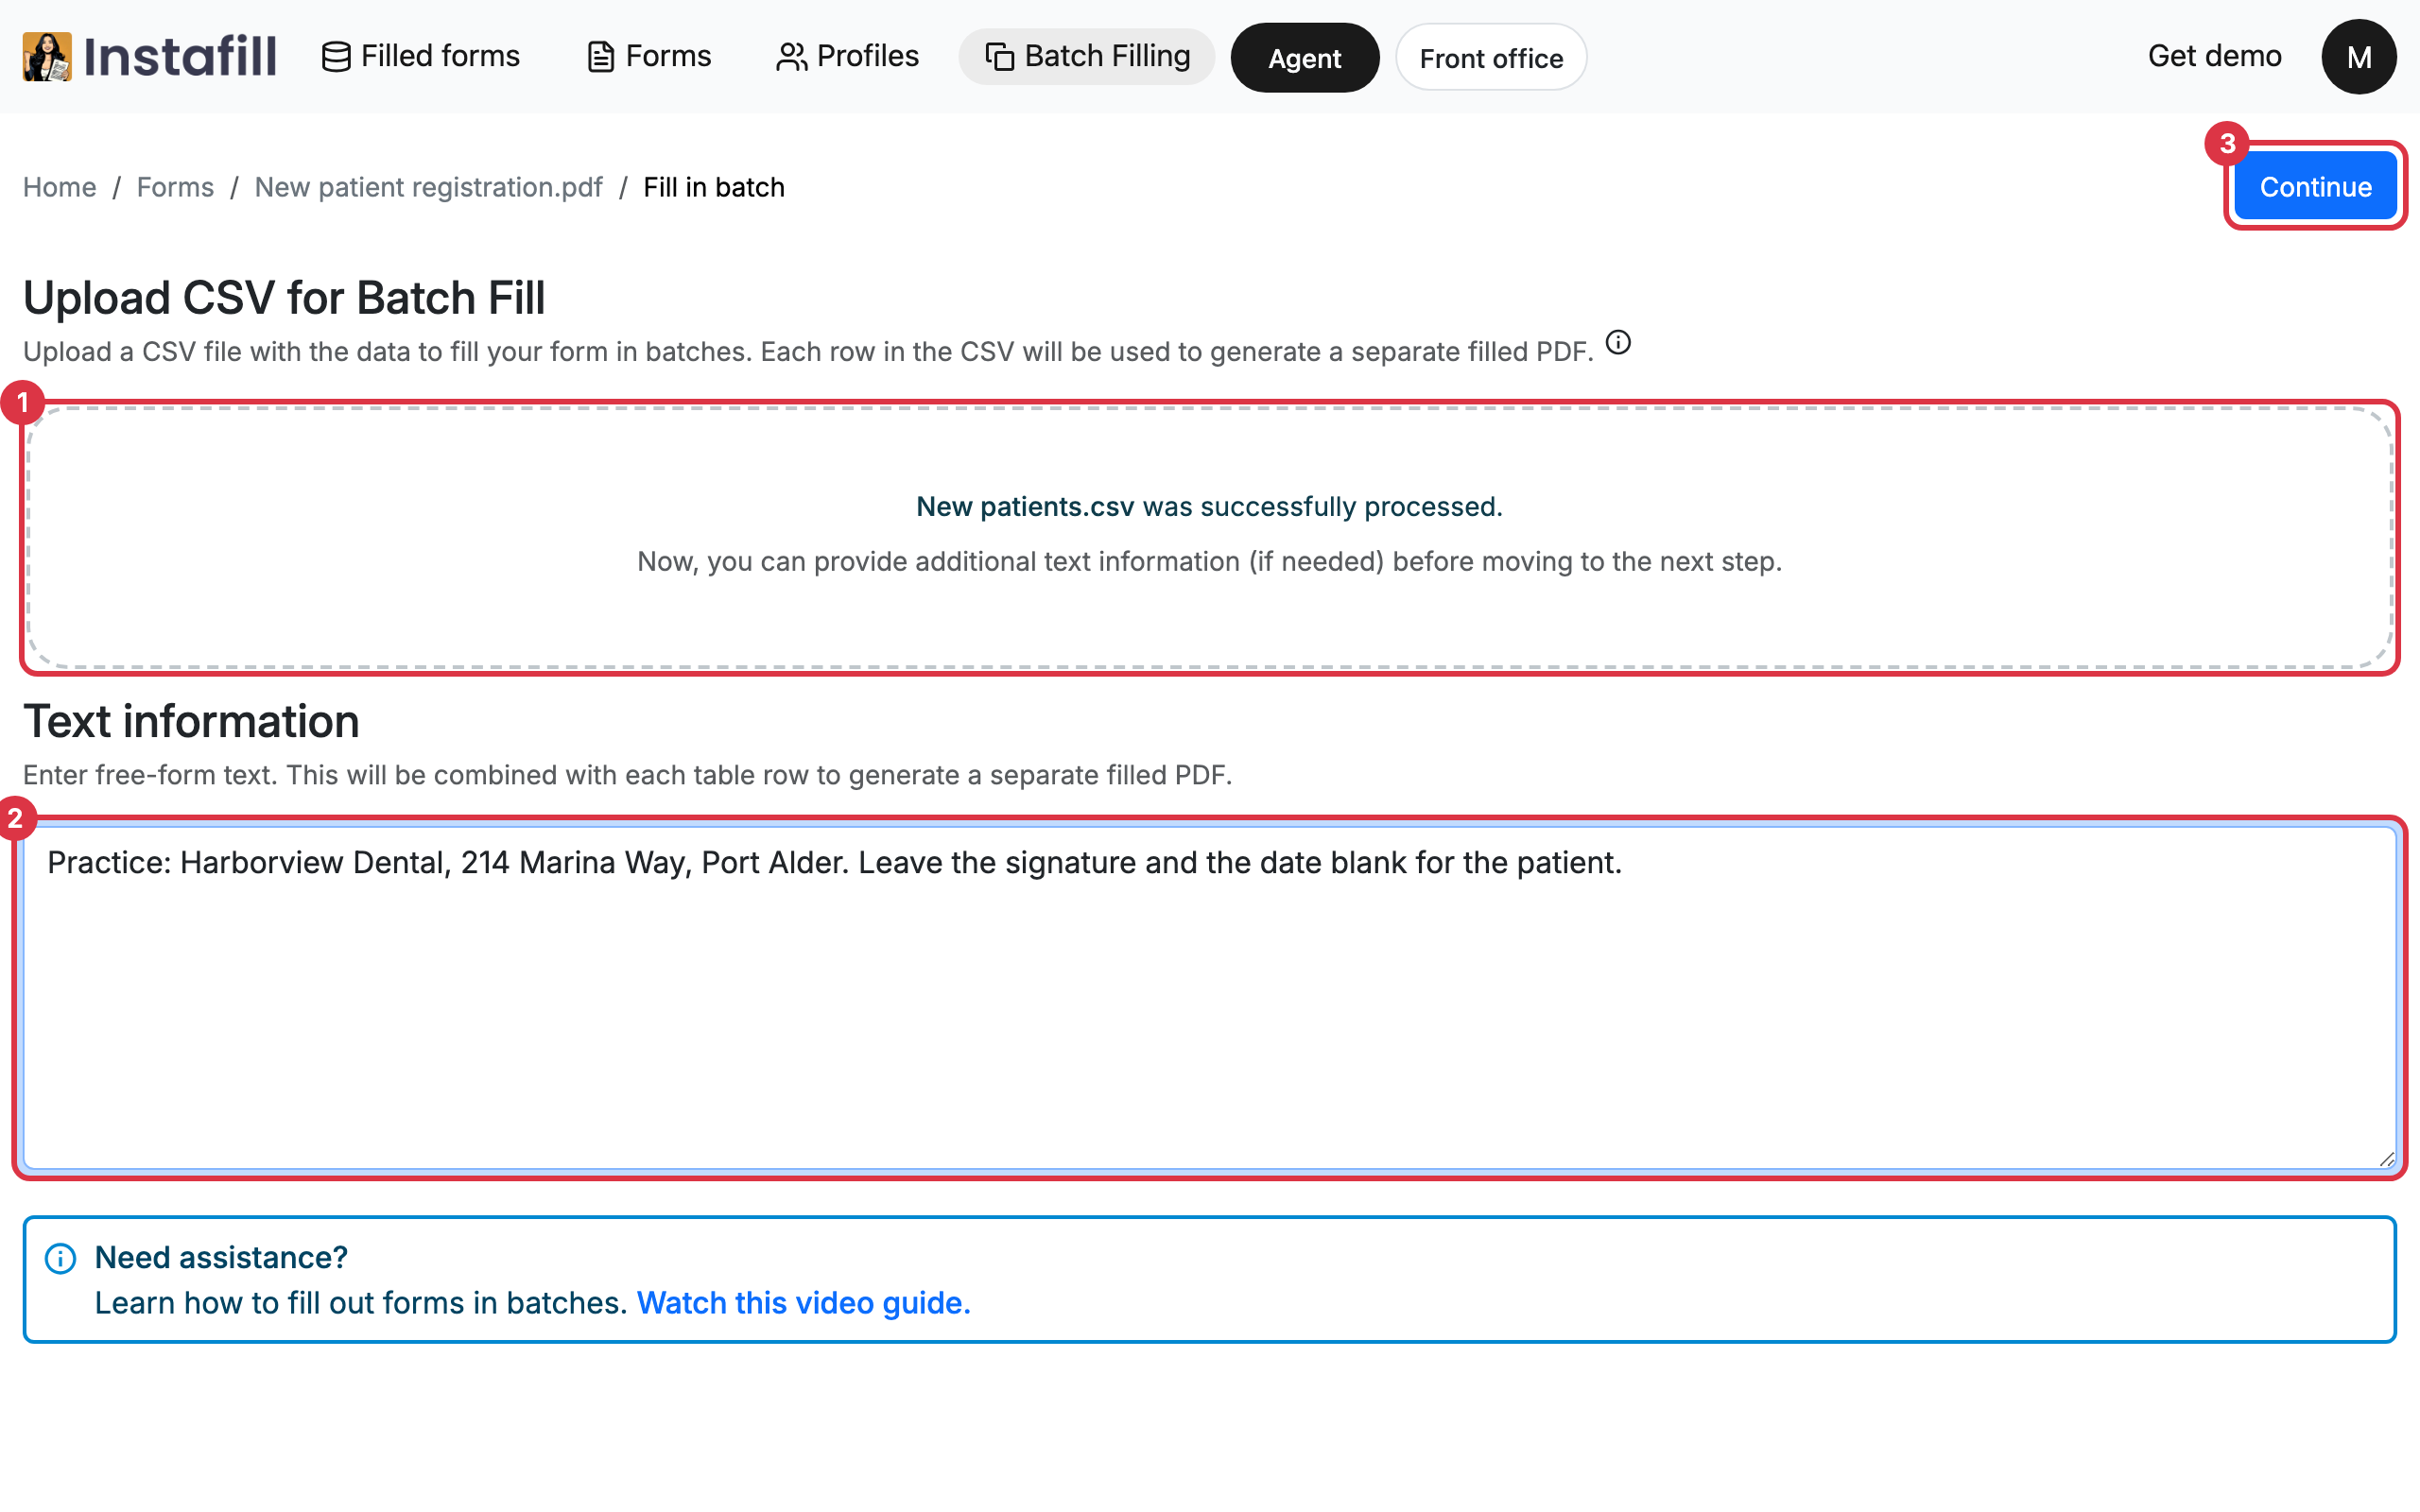Open New patient registration.pdf breadcrumb
Screen dimensions: 2420x1512
click(x=428, y=187)
